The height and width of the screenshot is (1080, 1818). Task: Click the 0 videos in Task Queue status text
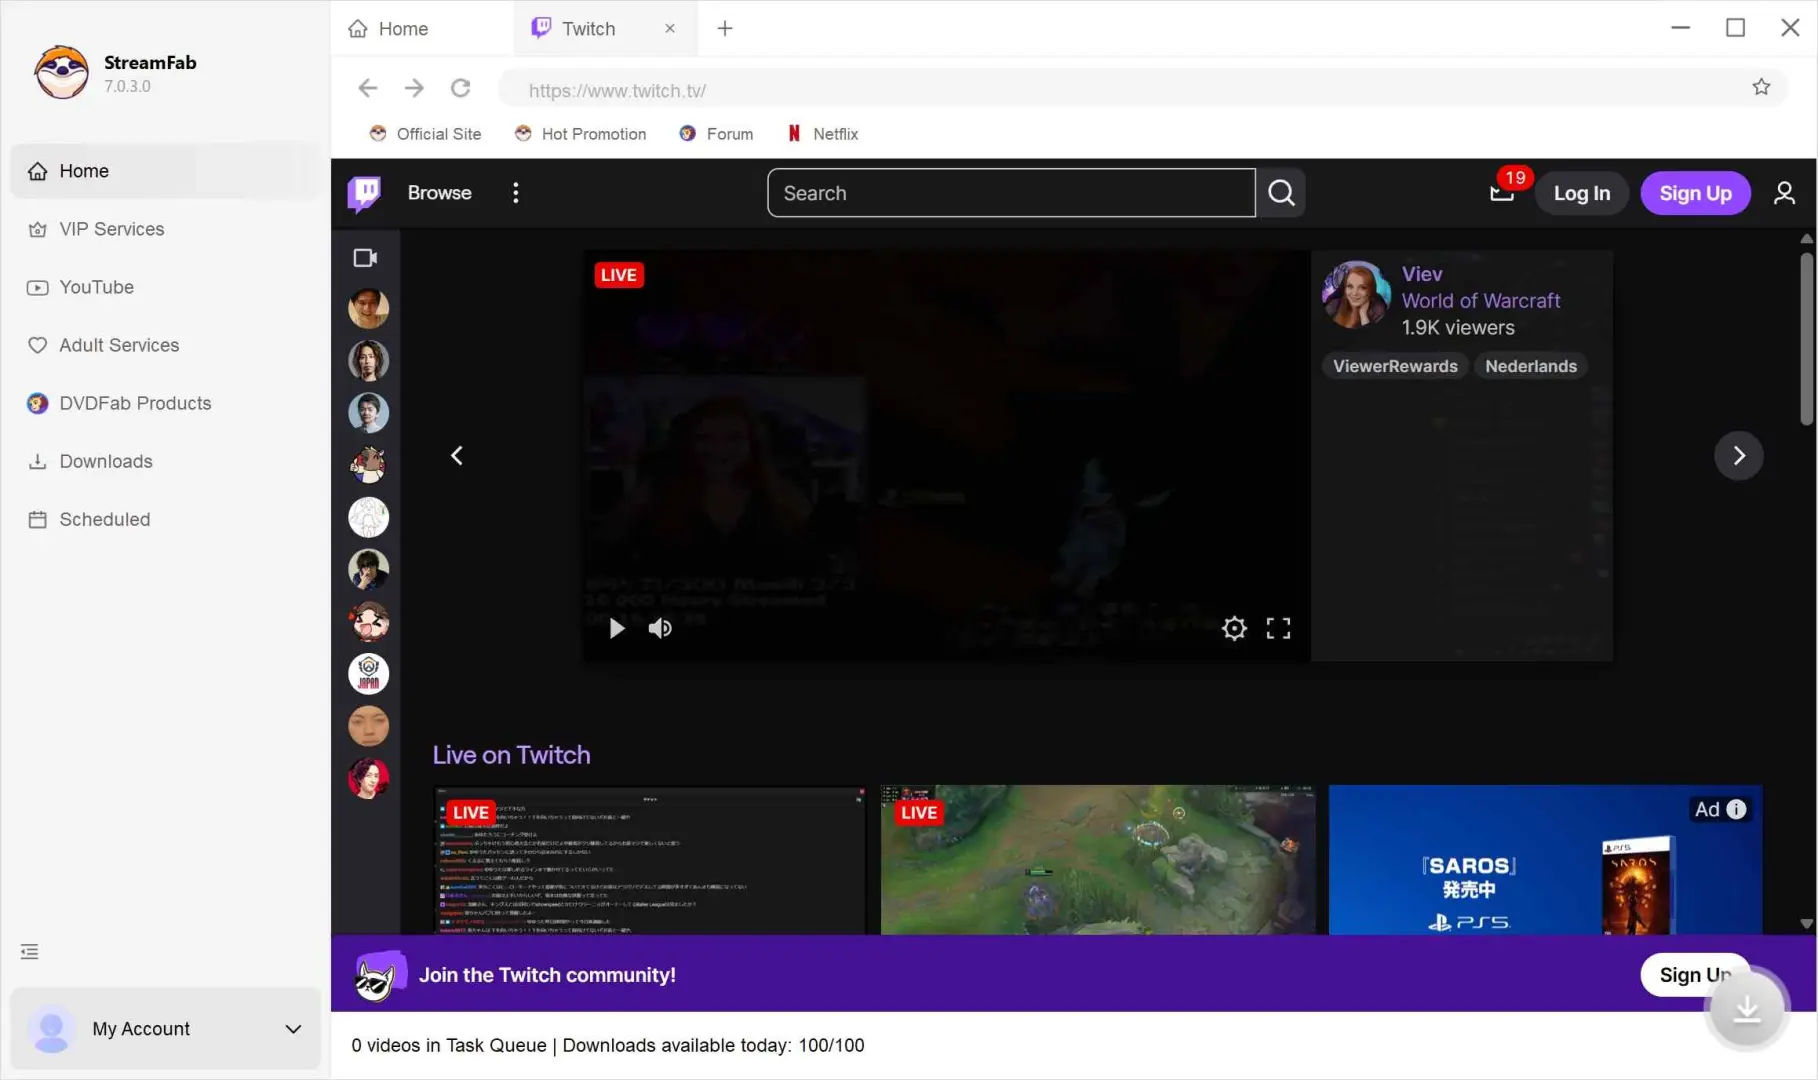point(449,1045)
